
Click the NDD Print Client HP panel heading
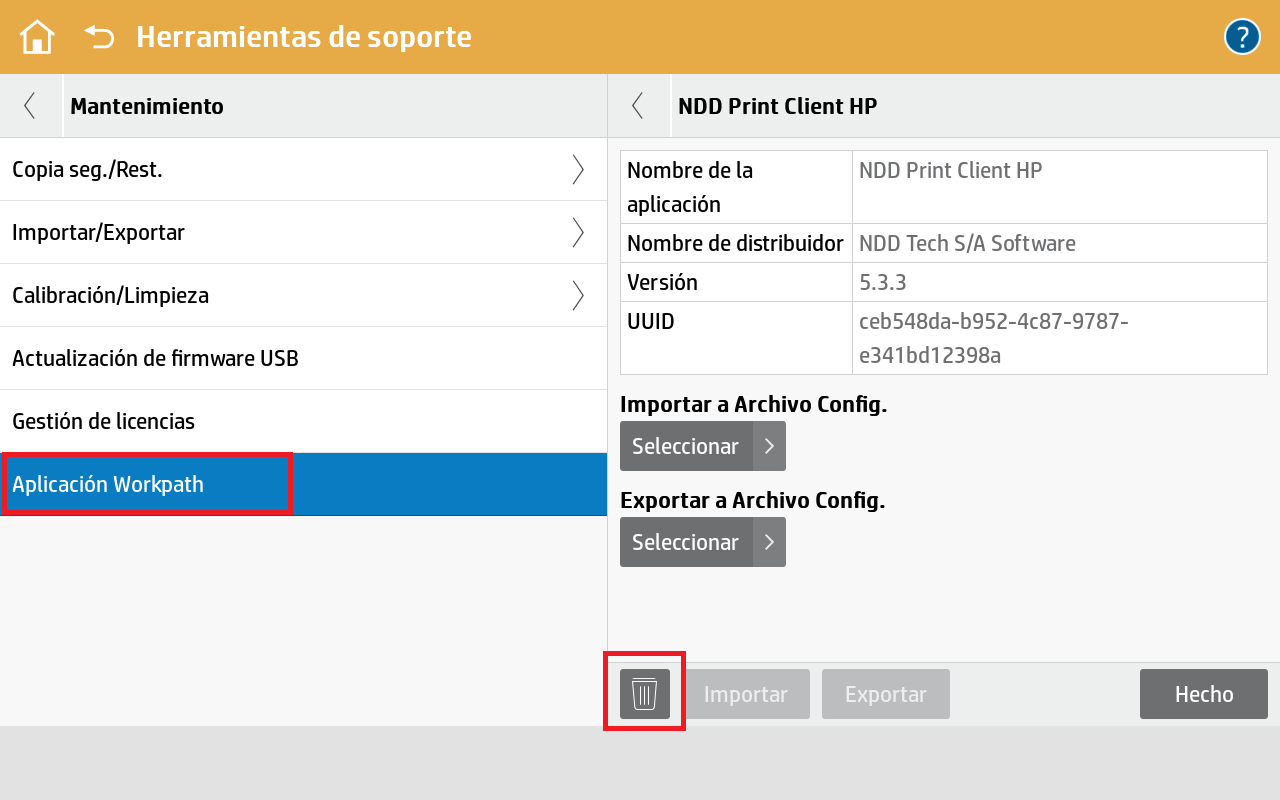[x=778, y=106]
